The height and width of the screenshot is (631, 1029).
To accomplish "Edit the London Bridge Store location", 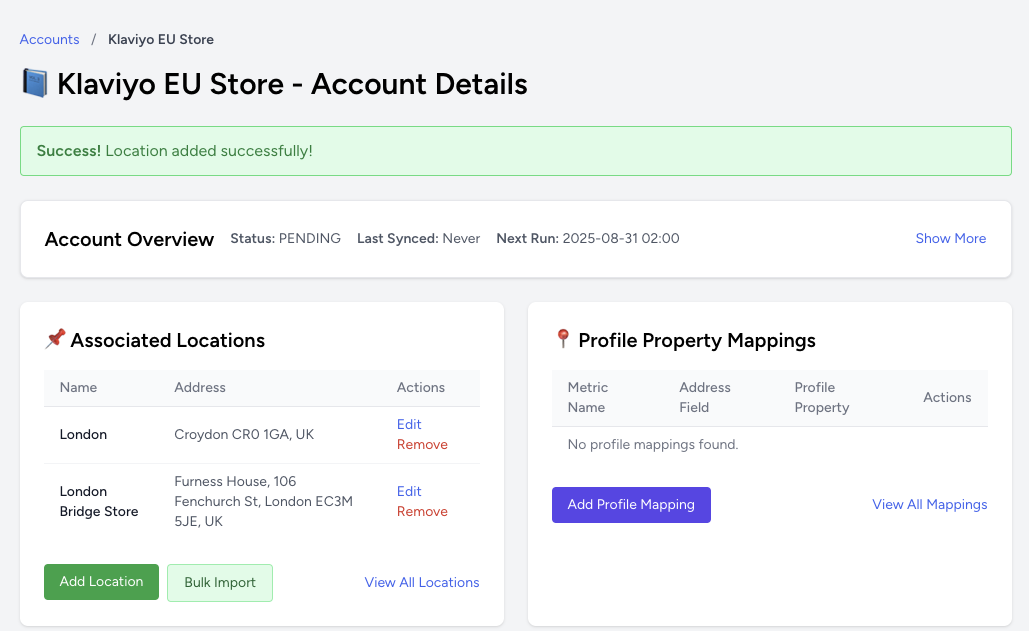I will (x=409, y=492).
